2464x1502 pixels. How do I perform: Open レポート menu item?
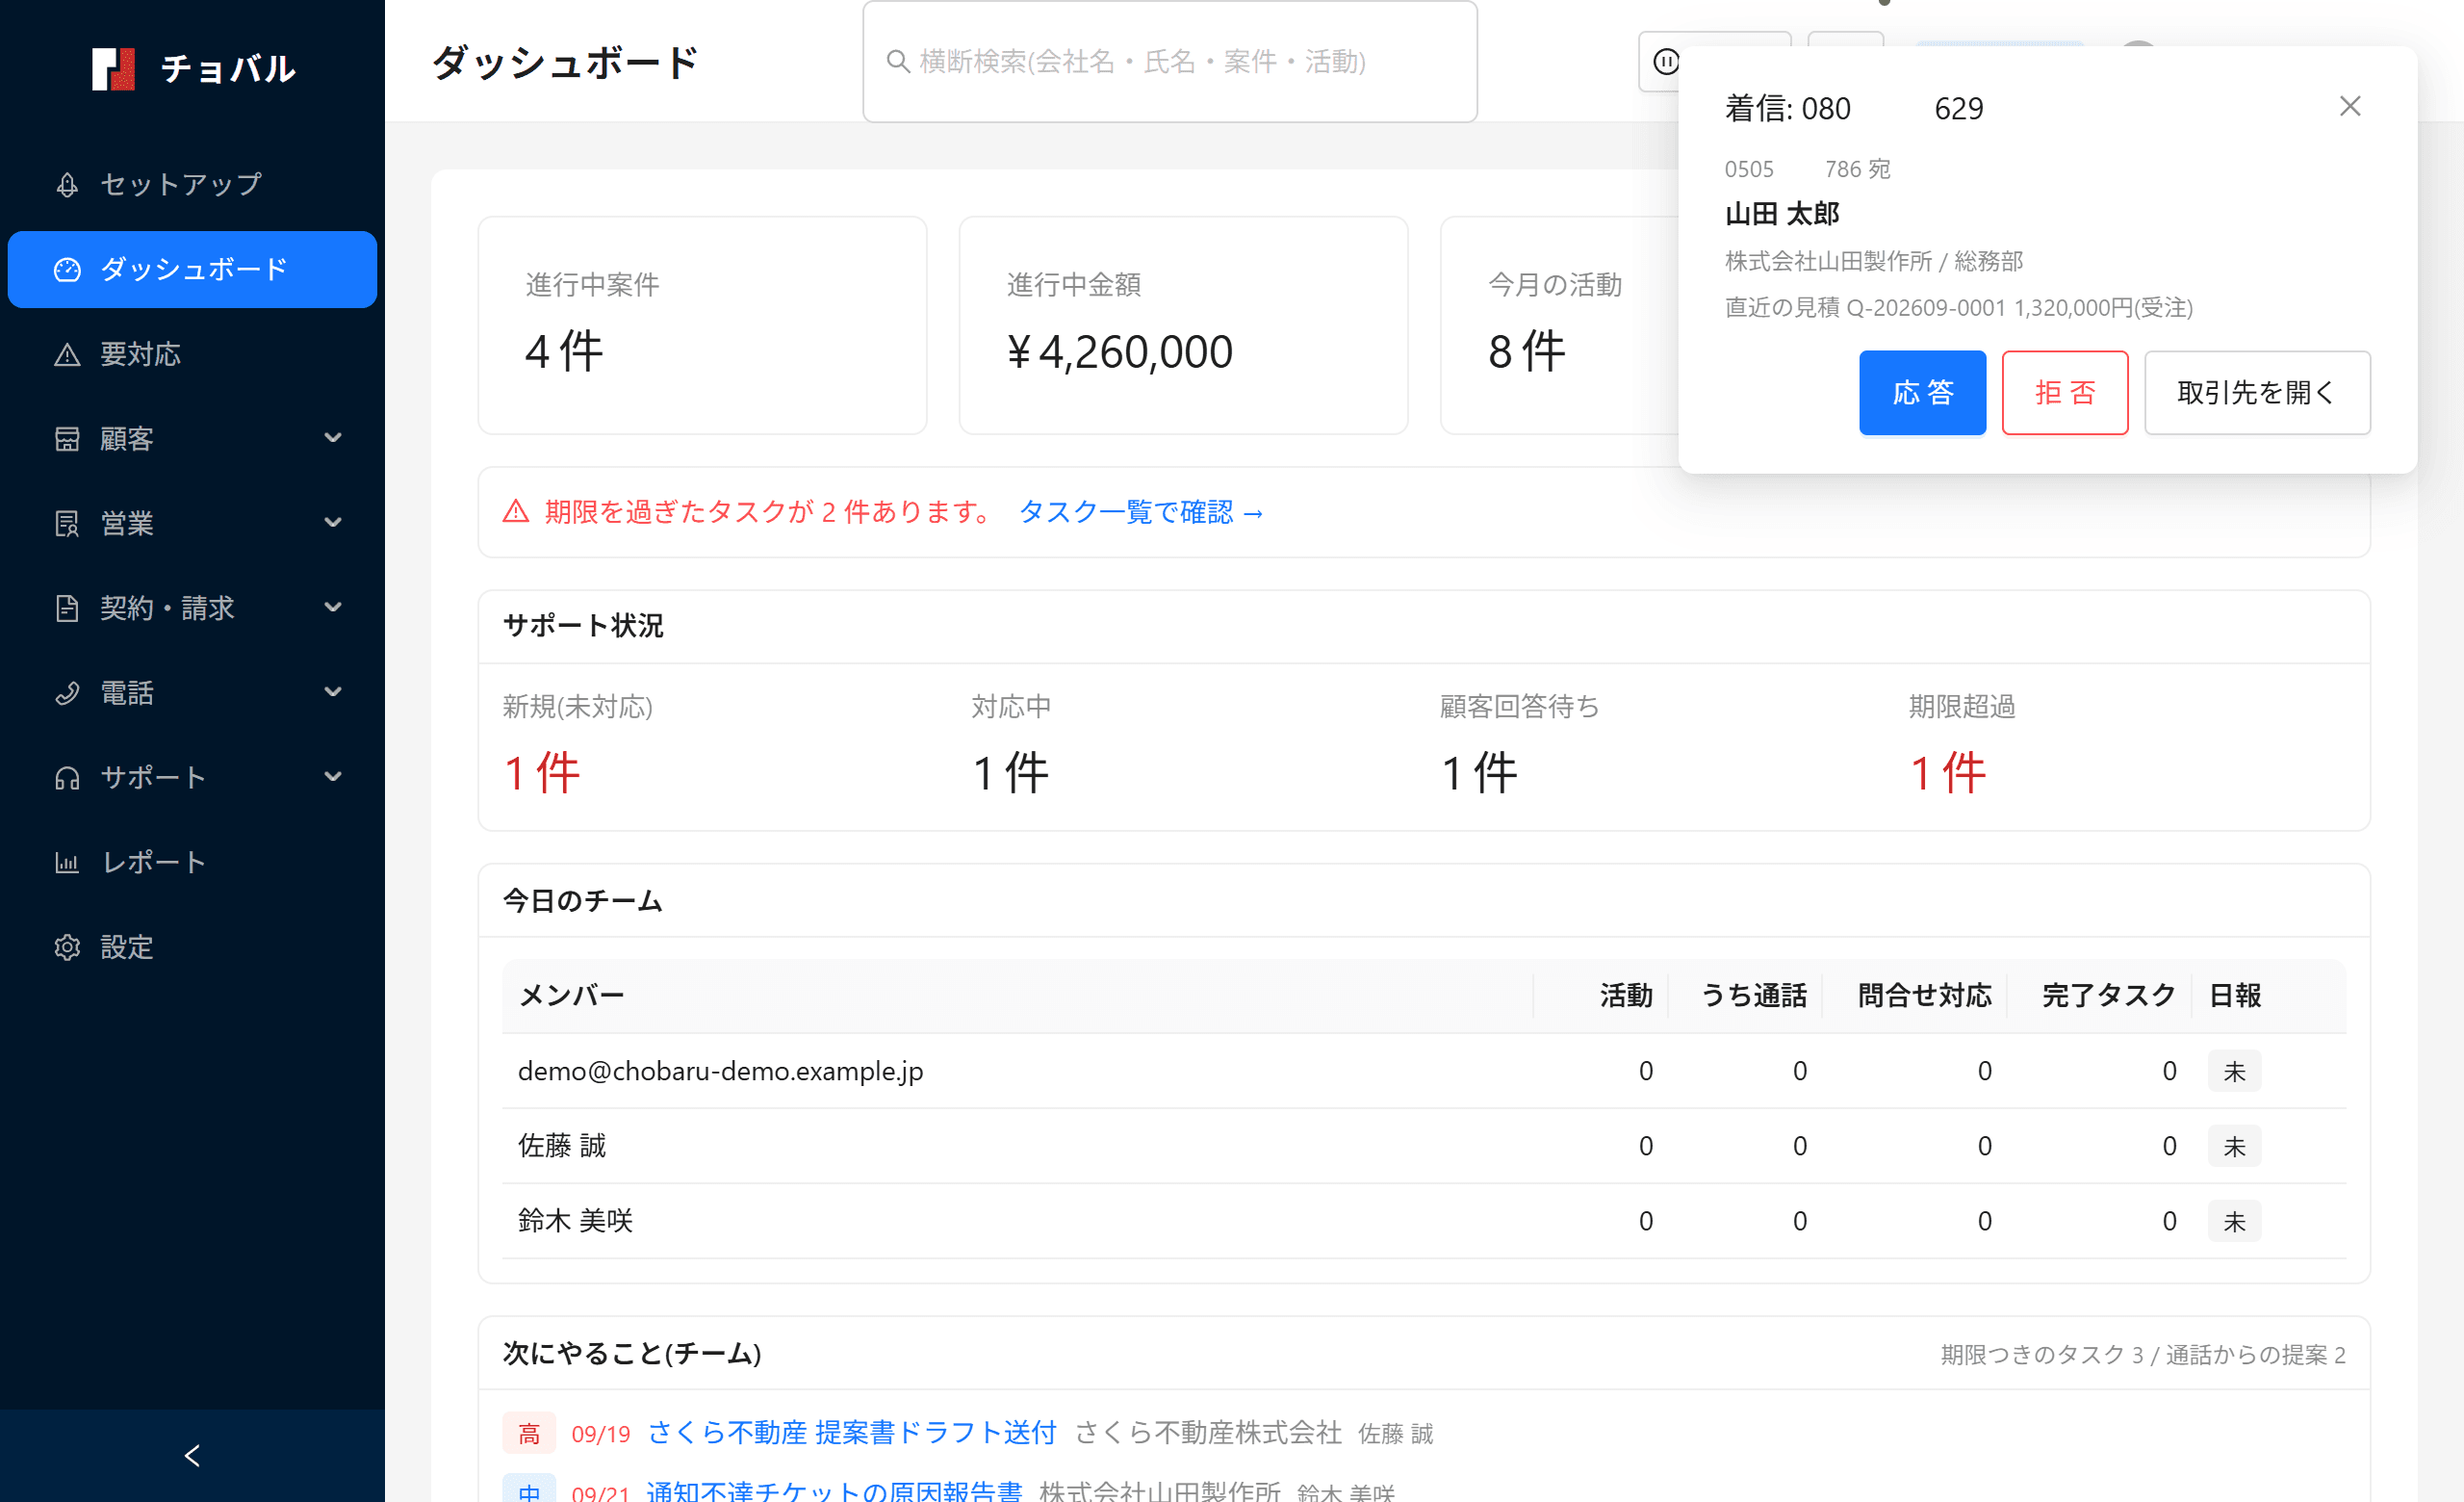[192, 862]
